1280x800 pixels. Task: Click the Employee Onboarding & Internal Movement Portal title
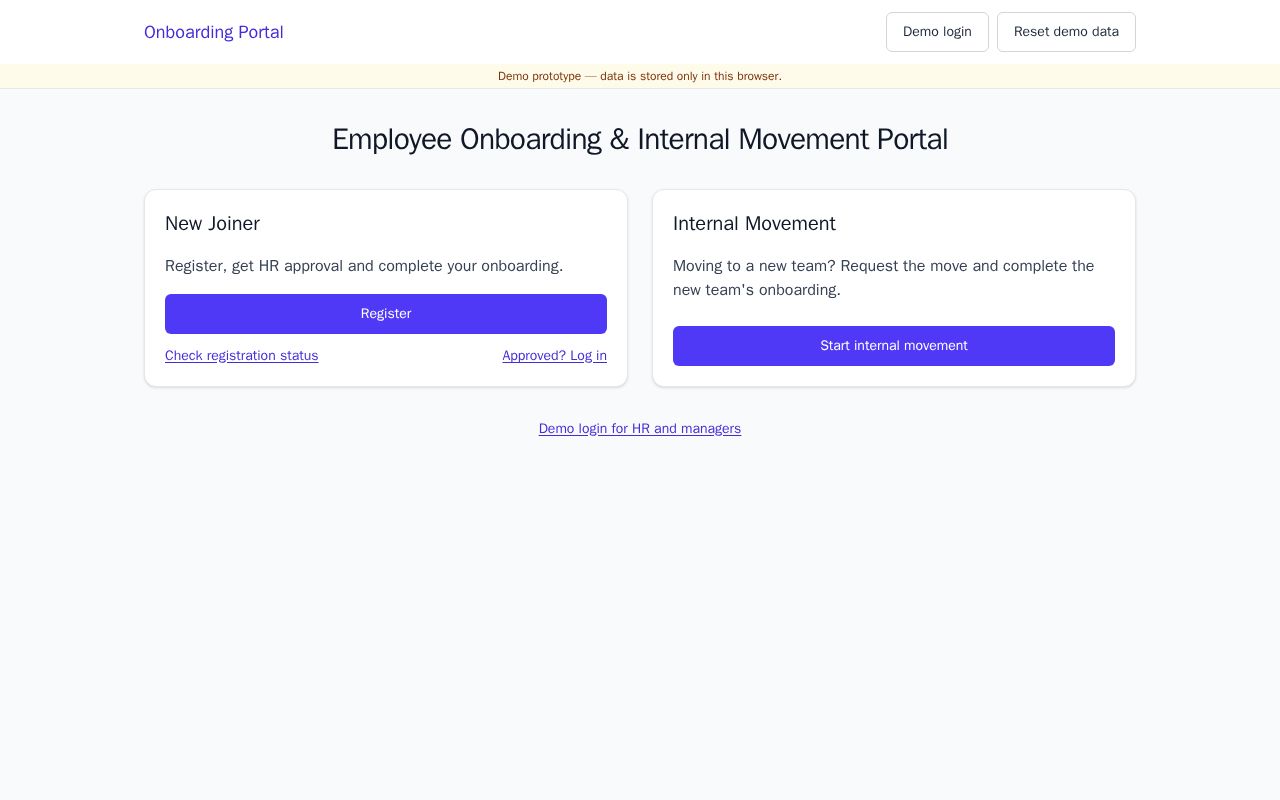tap(640, 139)
